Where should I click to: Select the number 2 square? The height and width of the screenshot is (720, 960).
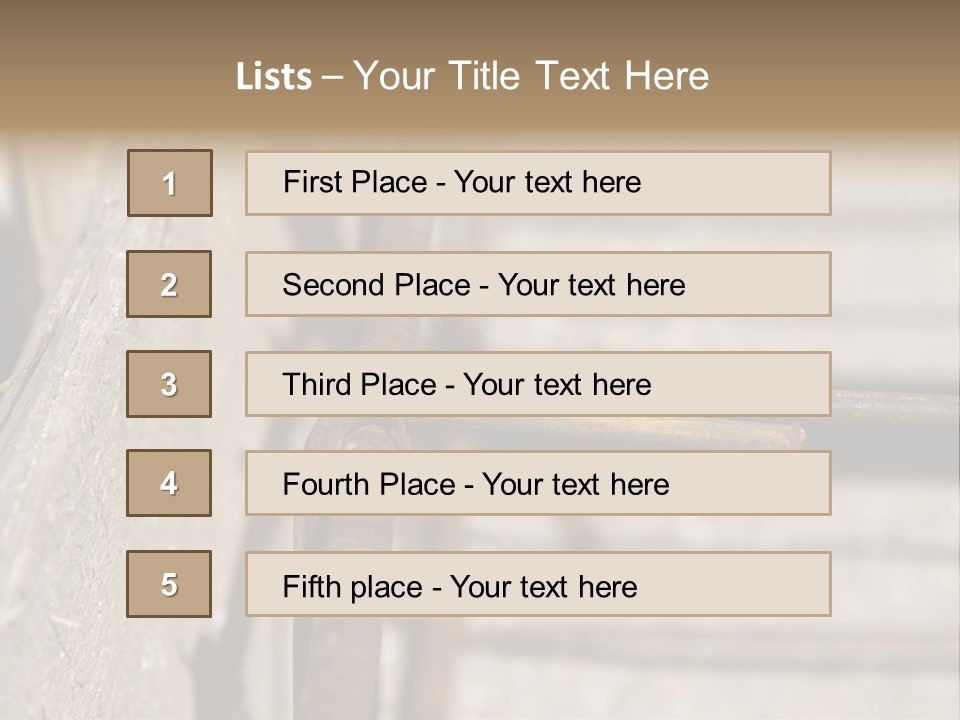[x=169, y=284]
